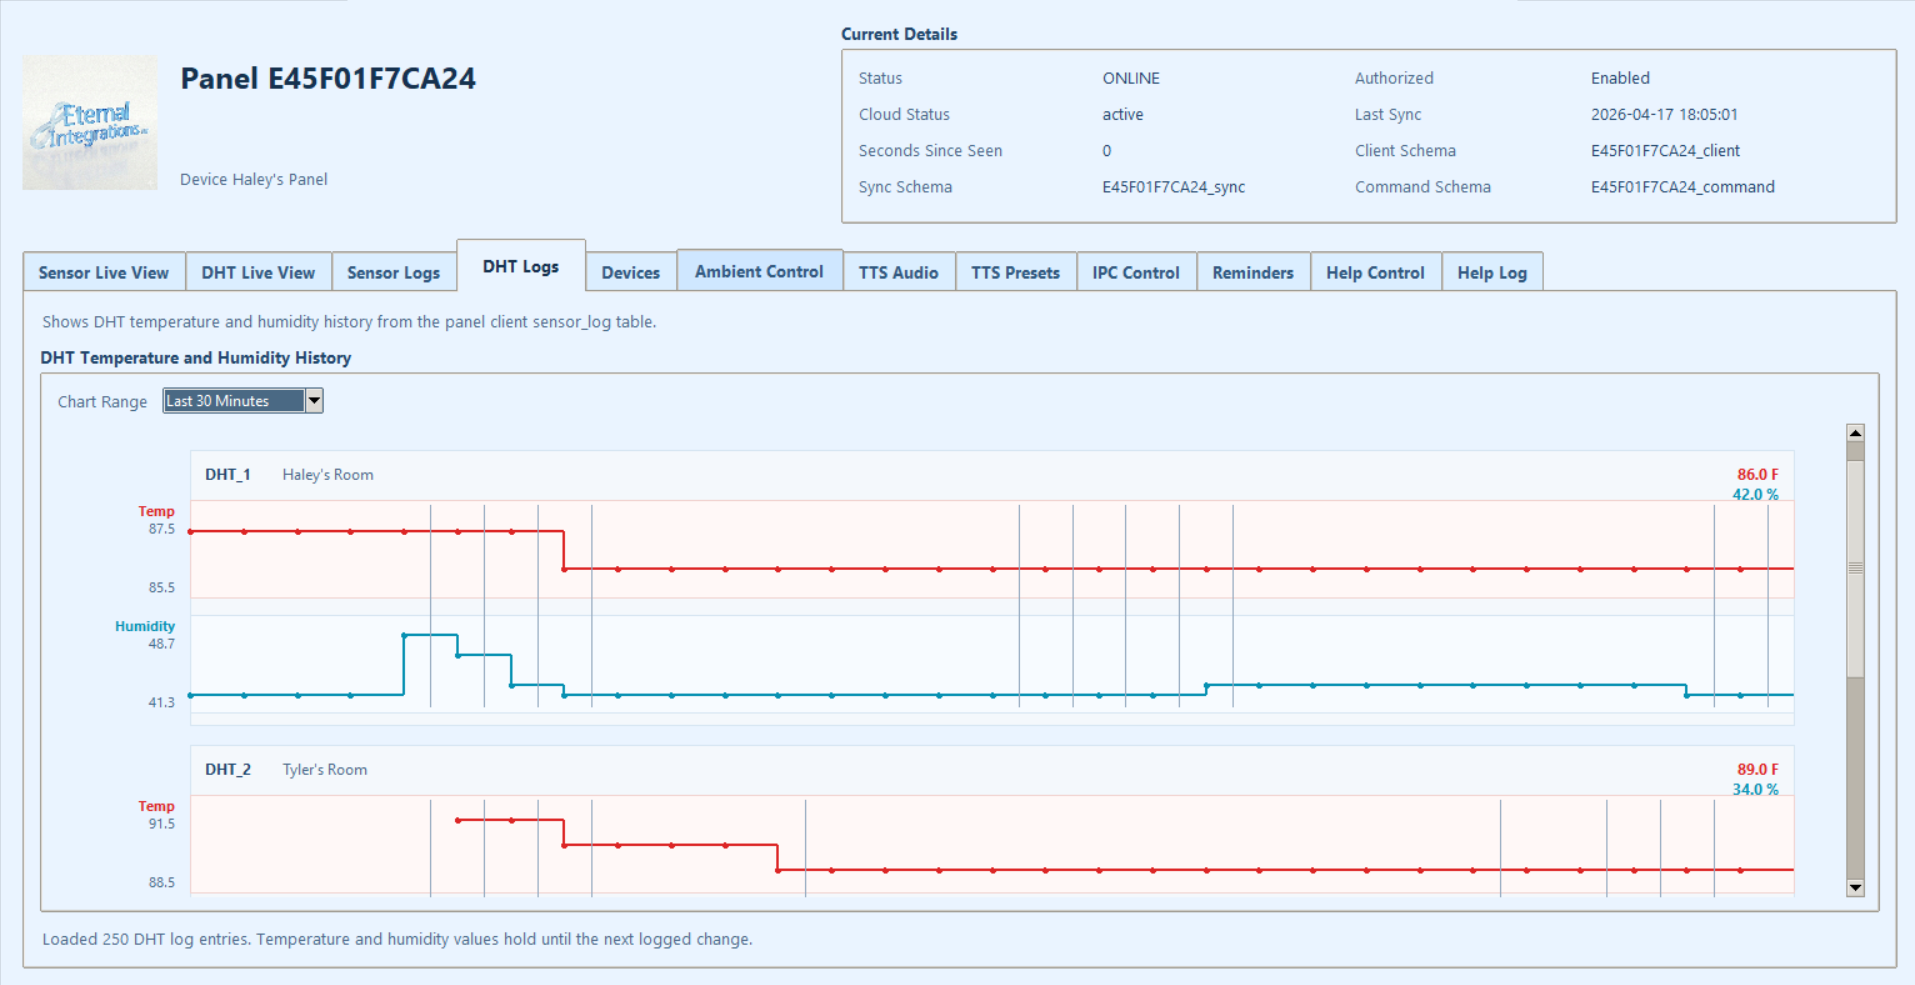Screen dimensions: 1915x985
Task: Click the Eternal Integrations logo image
Action: click(90, 123)
